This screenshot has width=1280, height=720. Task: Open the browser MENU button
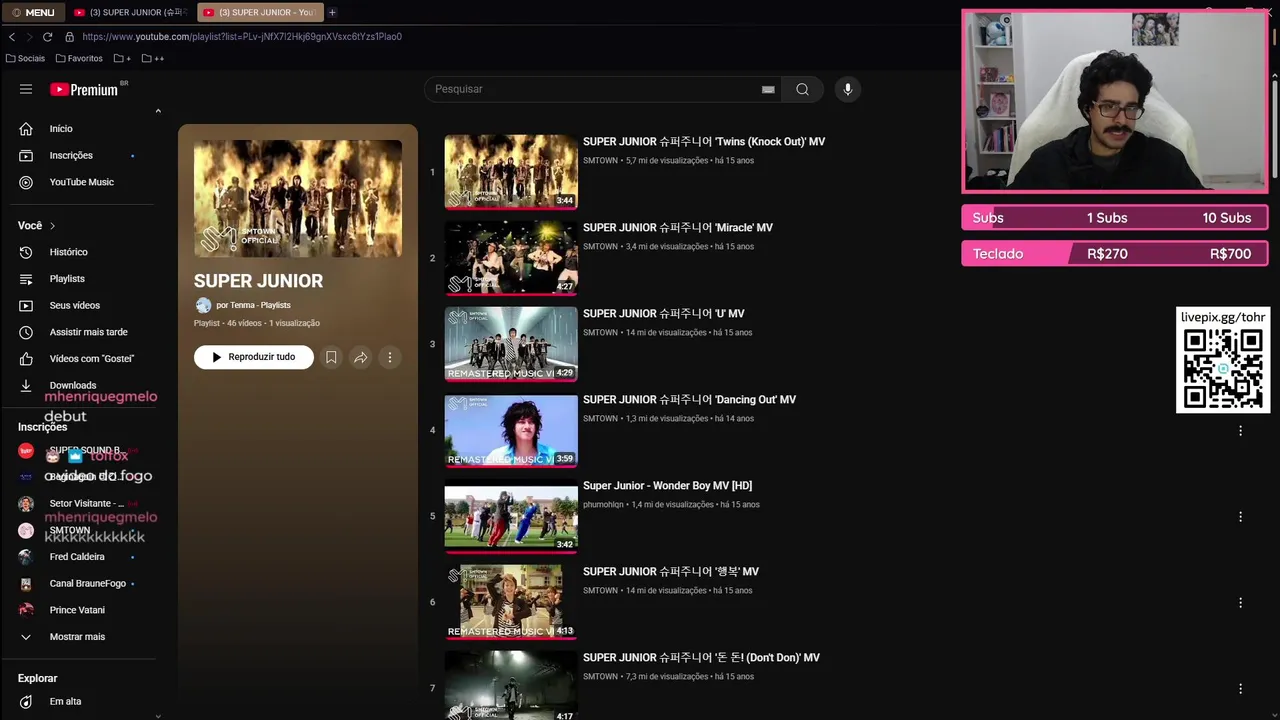click(33, 12)
